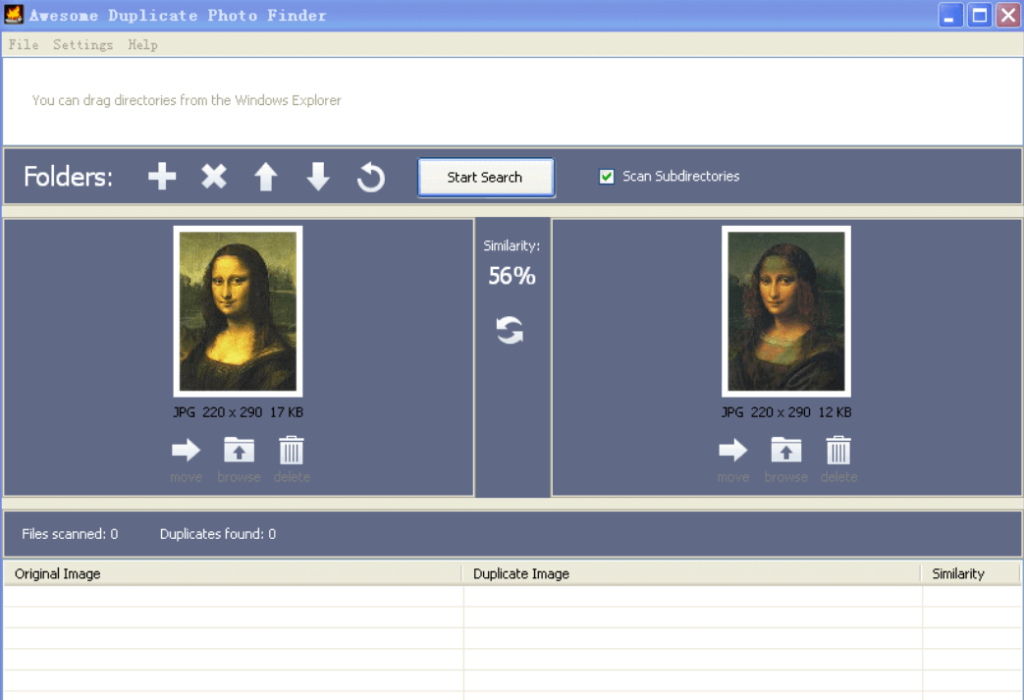Viewport: 1024px width, 700px height.
Task: Click the Duplicates found: 0 status
Action: coord(217,534)
